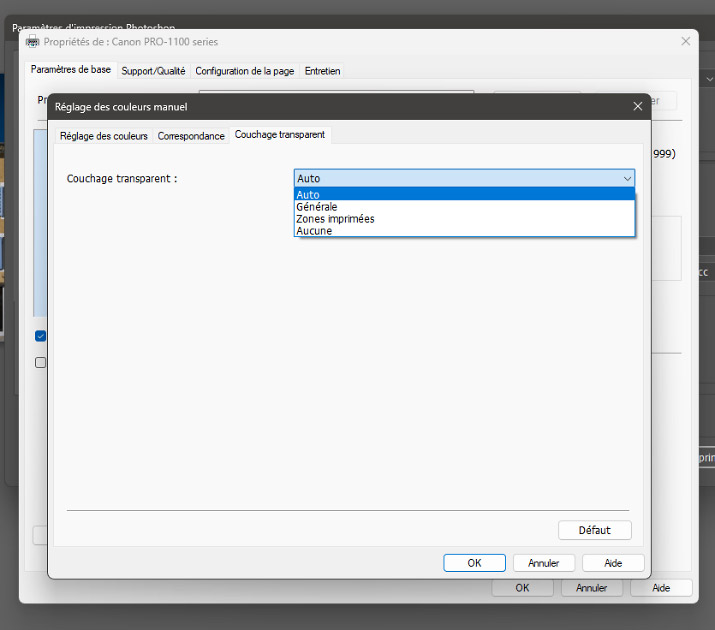
Task: Pick Zones imprimées in the dropdown list
Action: (x=335, y=219)
